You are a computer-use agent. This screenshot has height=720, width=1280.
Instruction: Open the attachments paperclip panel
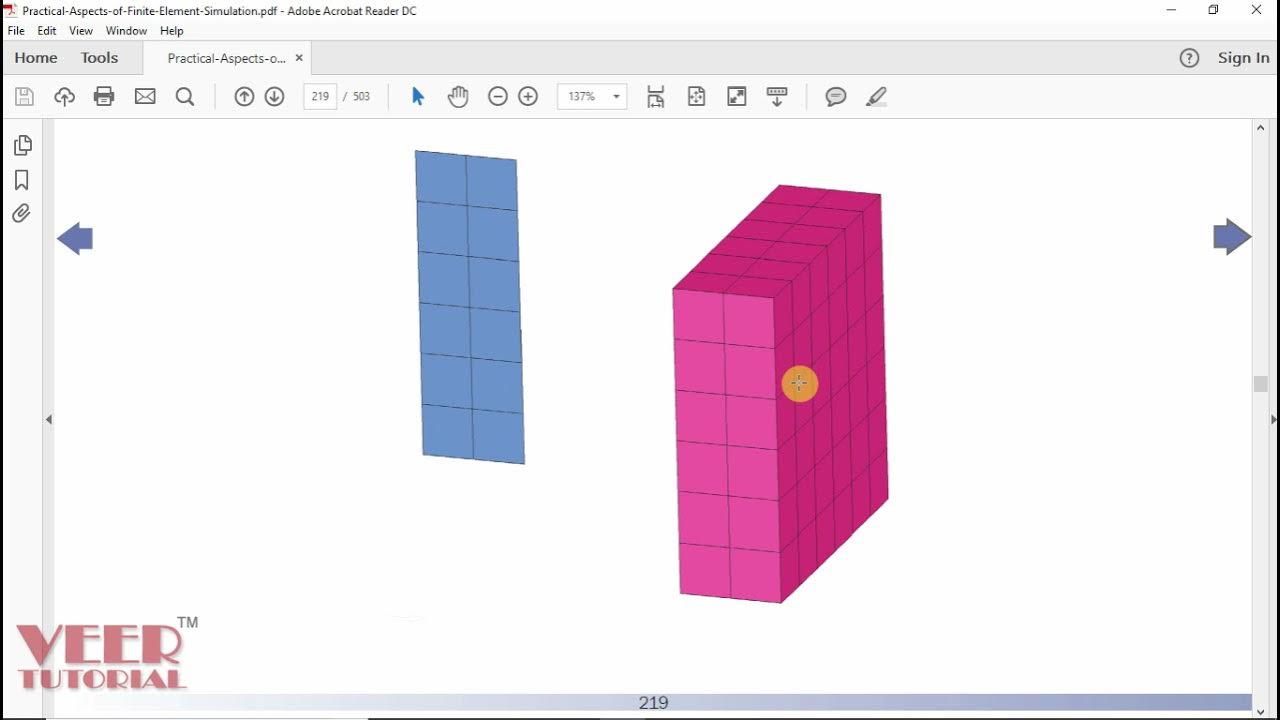pyautogui.click(x=22, y=213)
